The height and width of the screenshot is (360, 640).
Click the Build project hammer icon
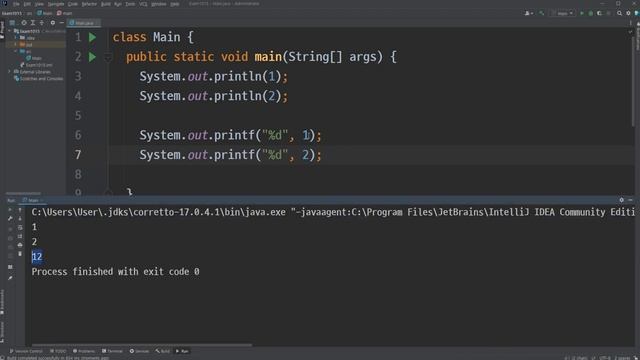[x=542, y=13]
